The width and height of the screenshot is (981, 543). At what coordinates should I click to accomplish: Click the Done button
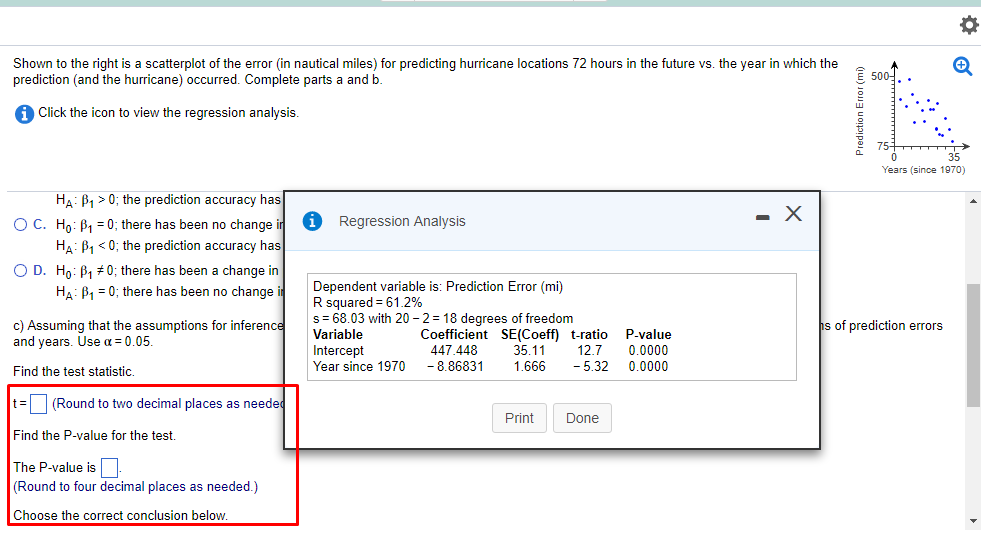tap(582, 418)
